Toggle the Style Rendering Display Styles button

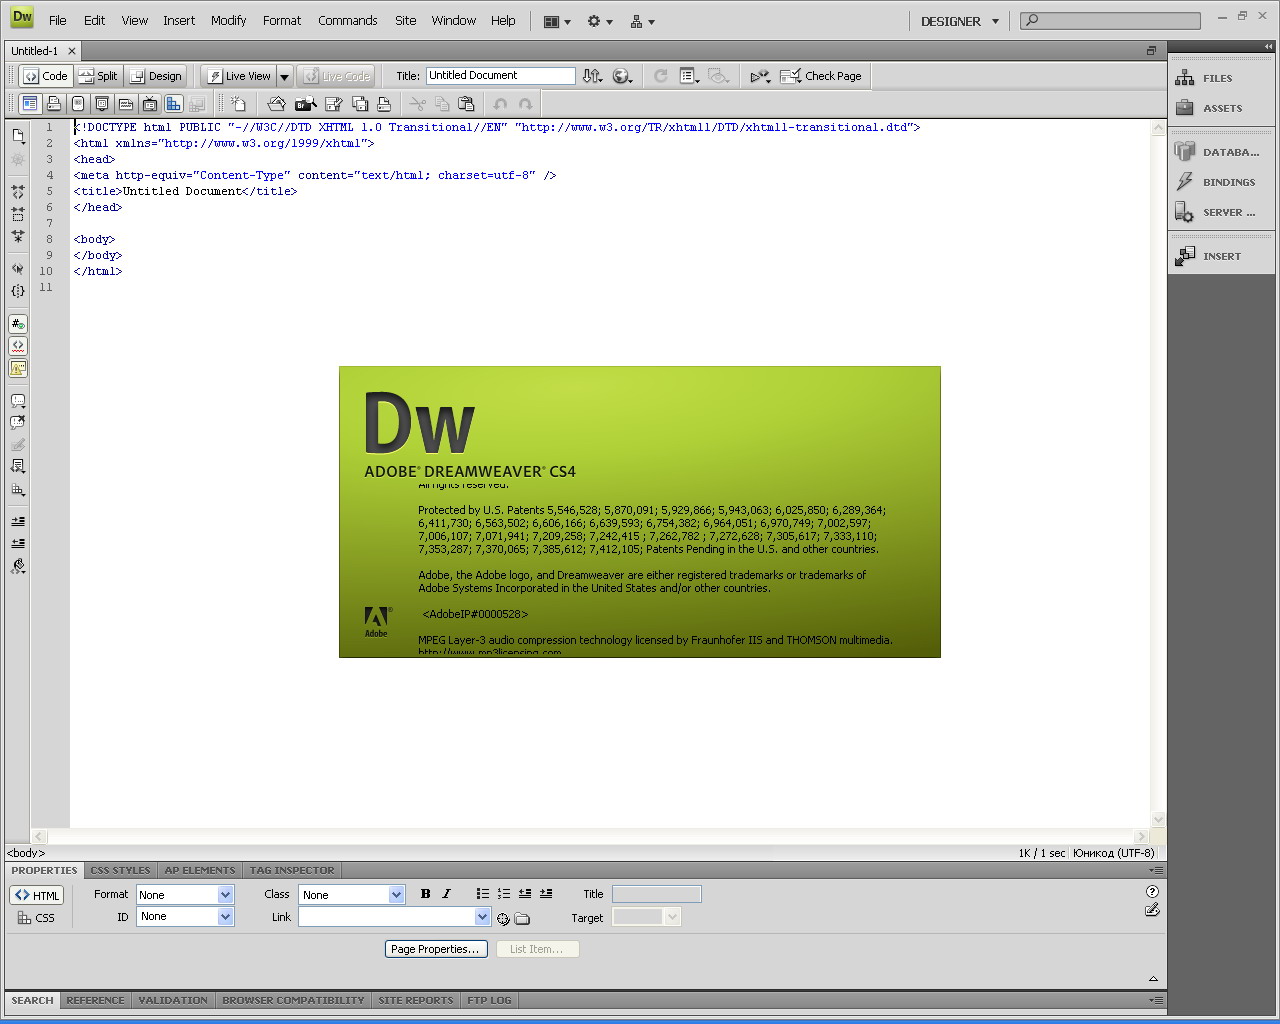[x=174, y=103]
